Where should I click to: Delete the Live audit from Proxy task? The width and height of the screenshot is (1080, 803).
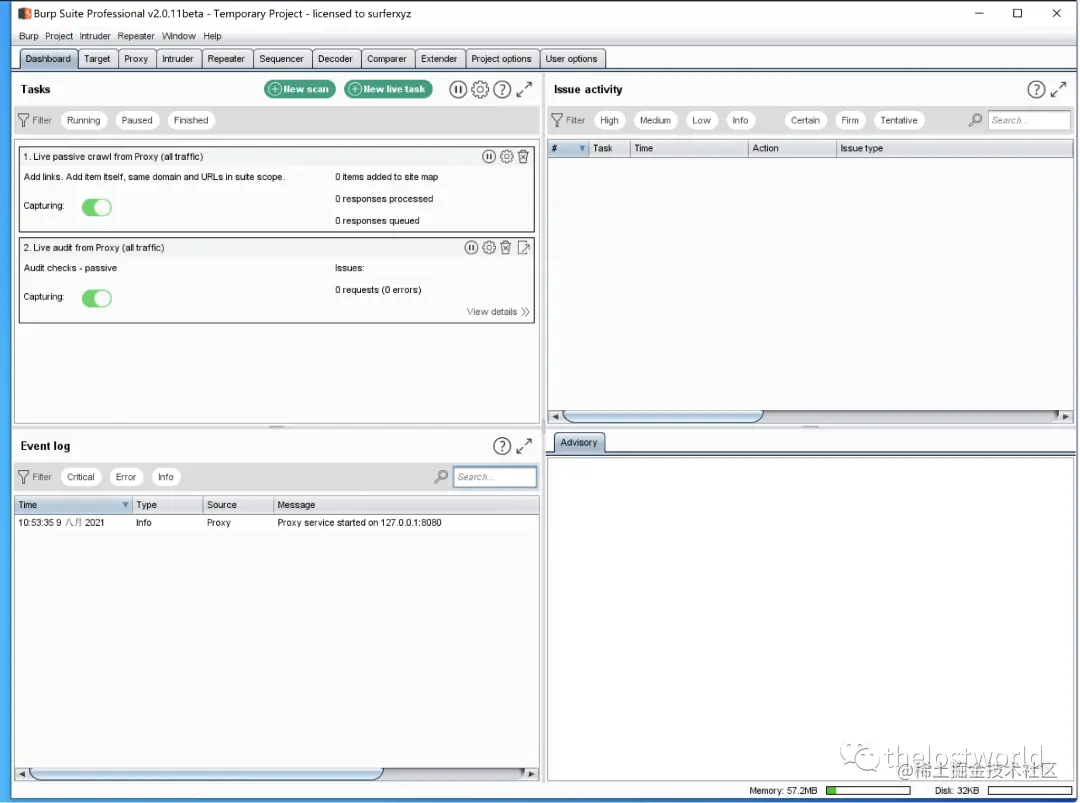tap(506, 247)
